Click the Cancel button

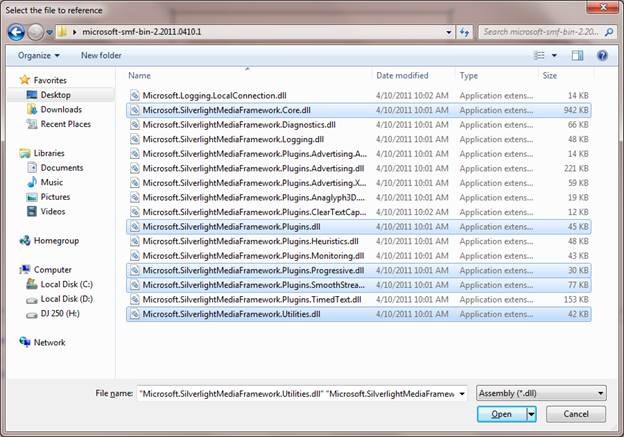tap(576, 414)
